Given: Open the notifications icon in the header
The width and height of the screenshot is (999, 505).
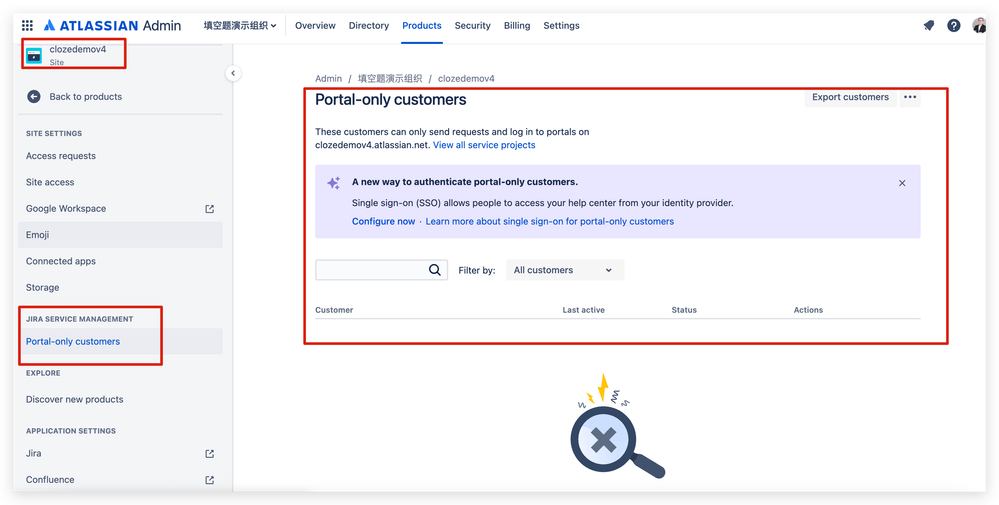Looking at the screenshot, I should coord(929,25).
